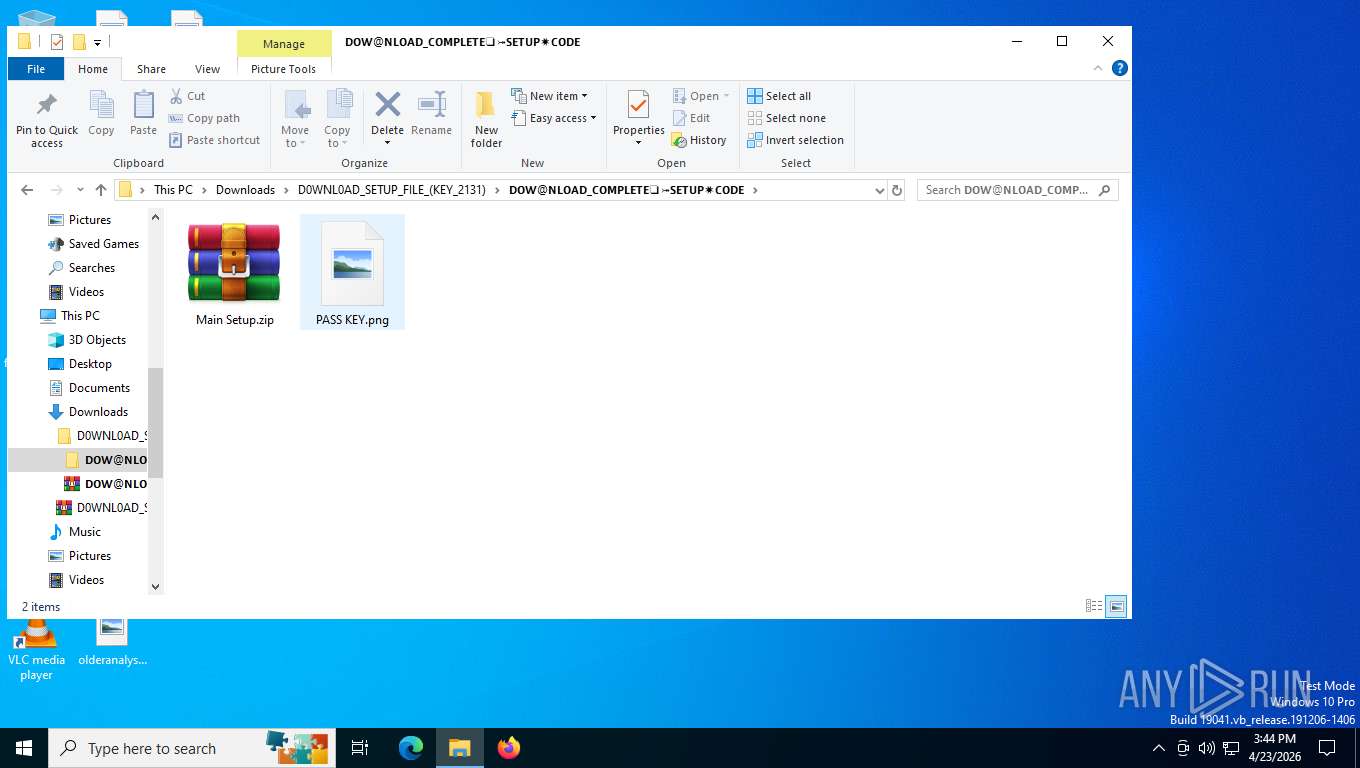Select Saved Games in navigation pane
This screenshot has width=1360, height=768.
click(x=95, y=244)
